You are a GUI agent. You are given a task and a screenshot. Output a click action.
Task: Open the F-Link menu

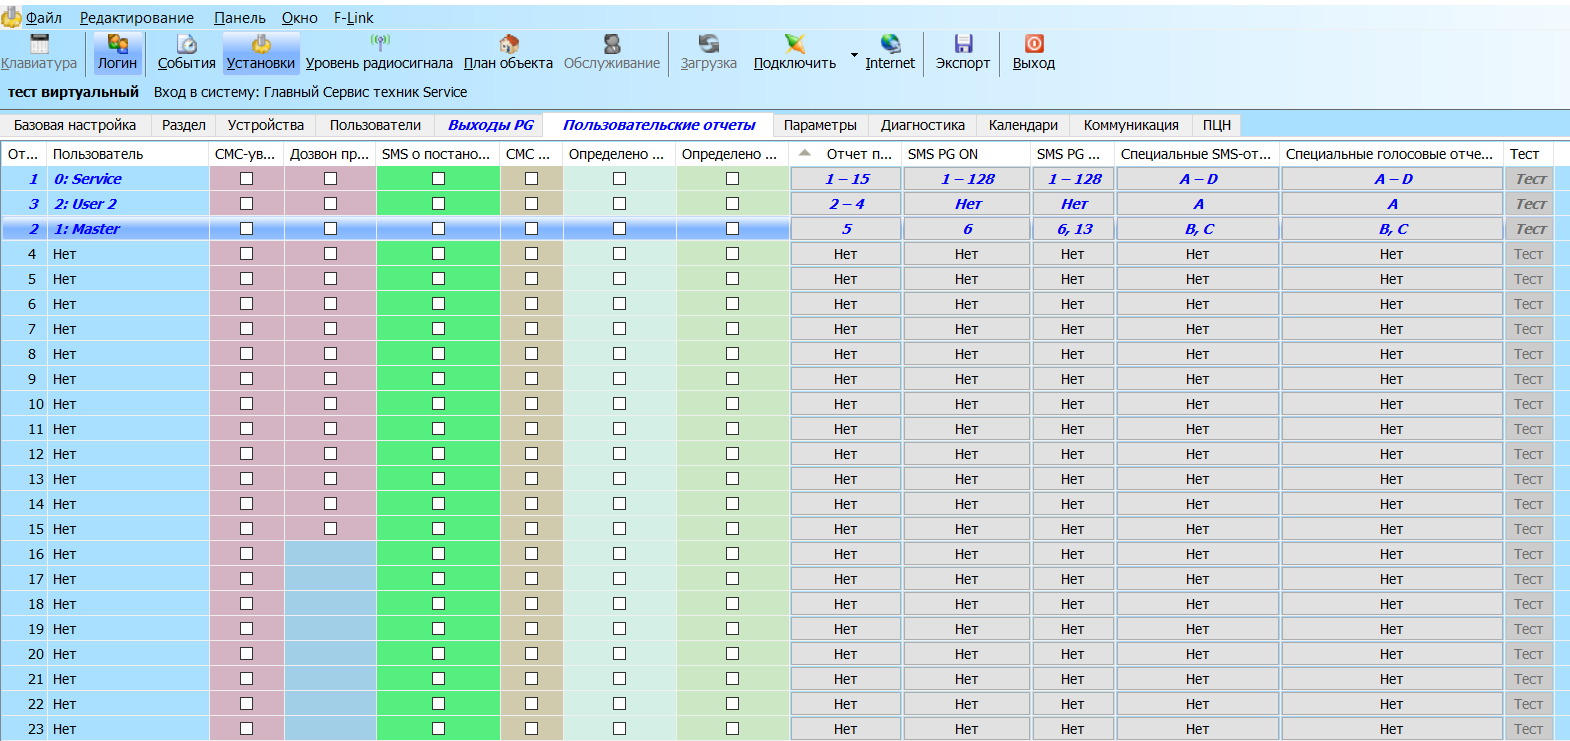pyautogui.click(x=354, y=18)
